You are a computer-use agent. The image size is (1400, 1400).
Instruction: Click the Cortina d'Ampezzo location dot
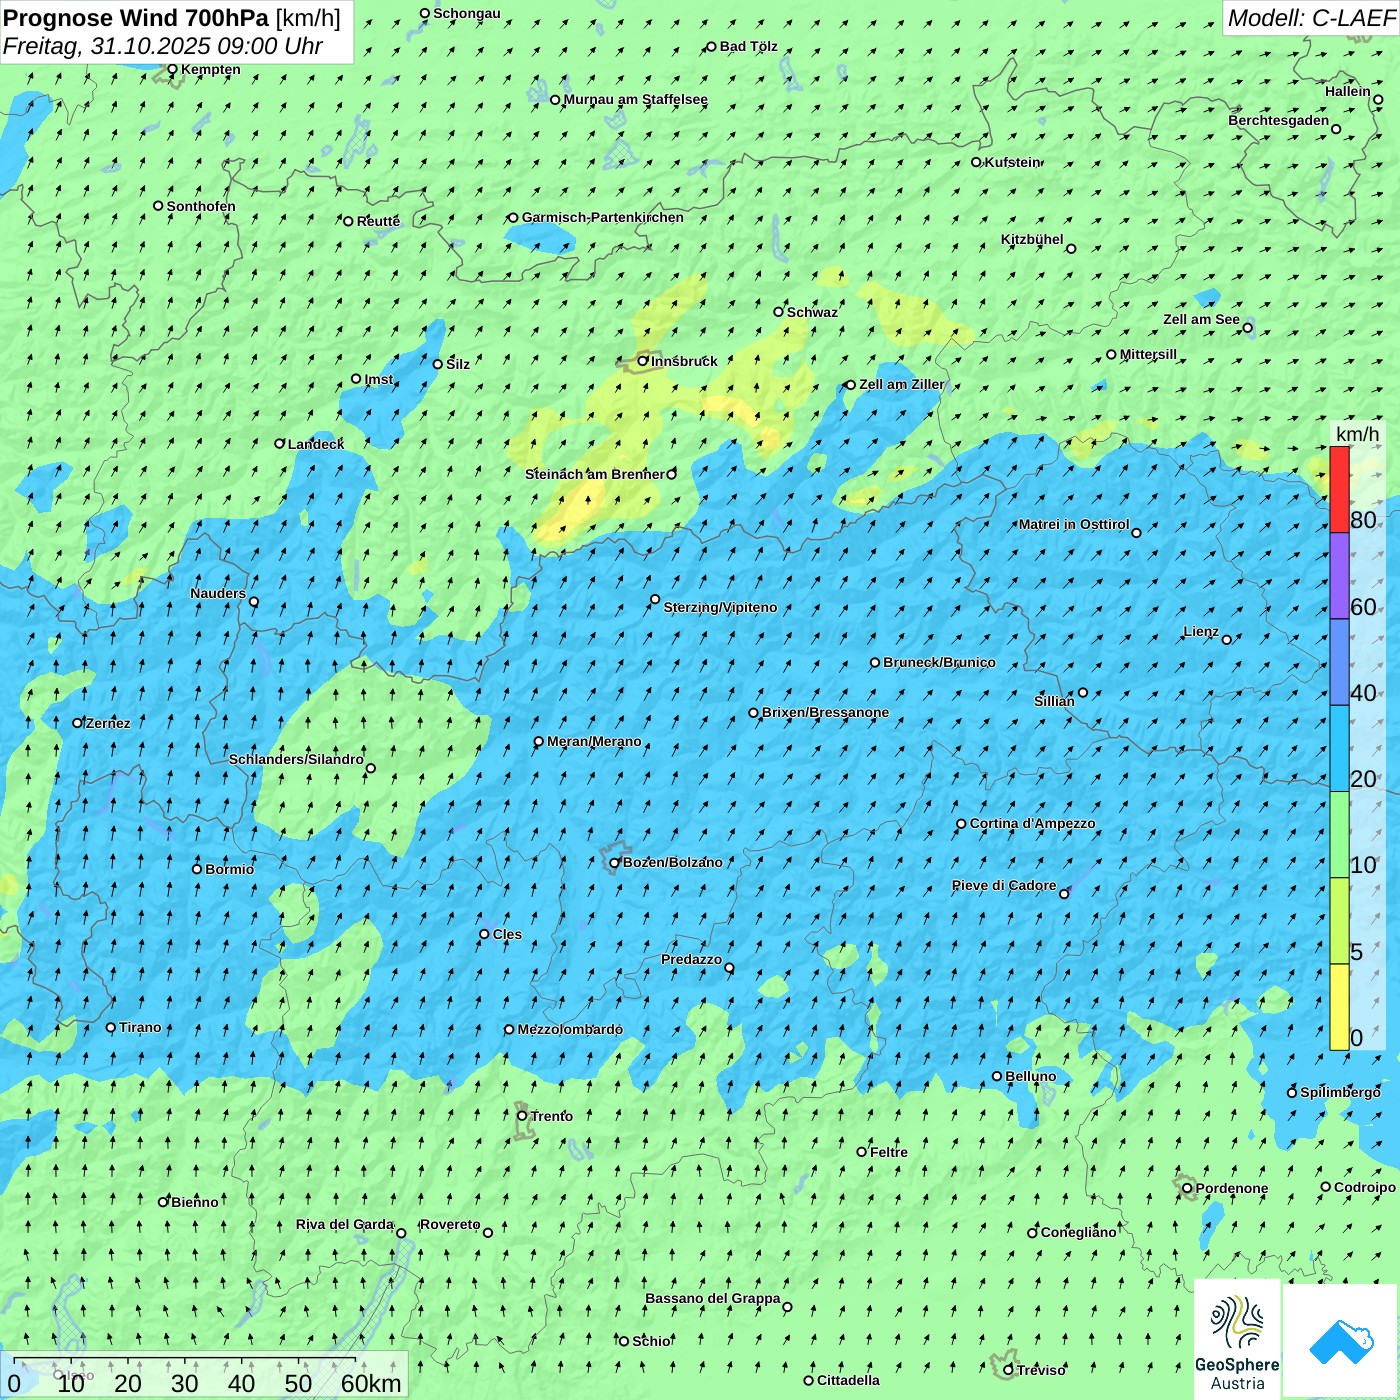tap(961, 824)
